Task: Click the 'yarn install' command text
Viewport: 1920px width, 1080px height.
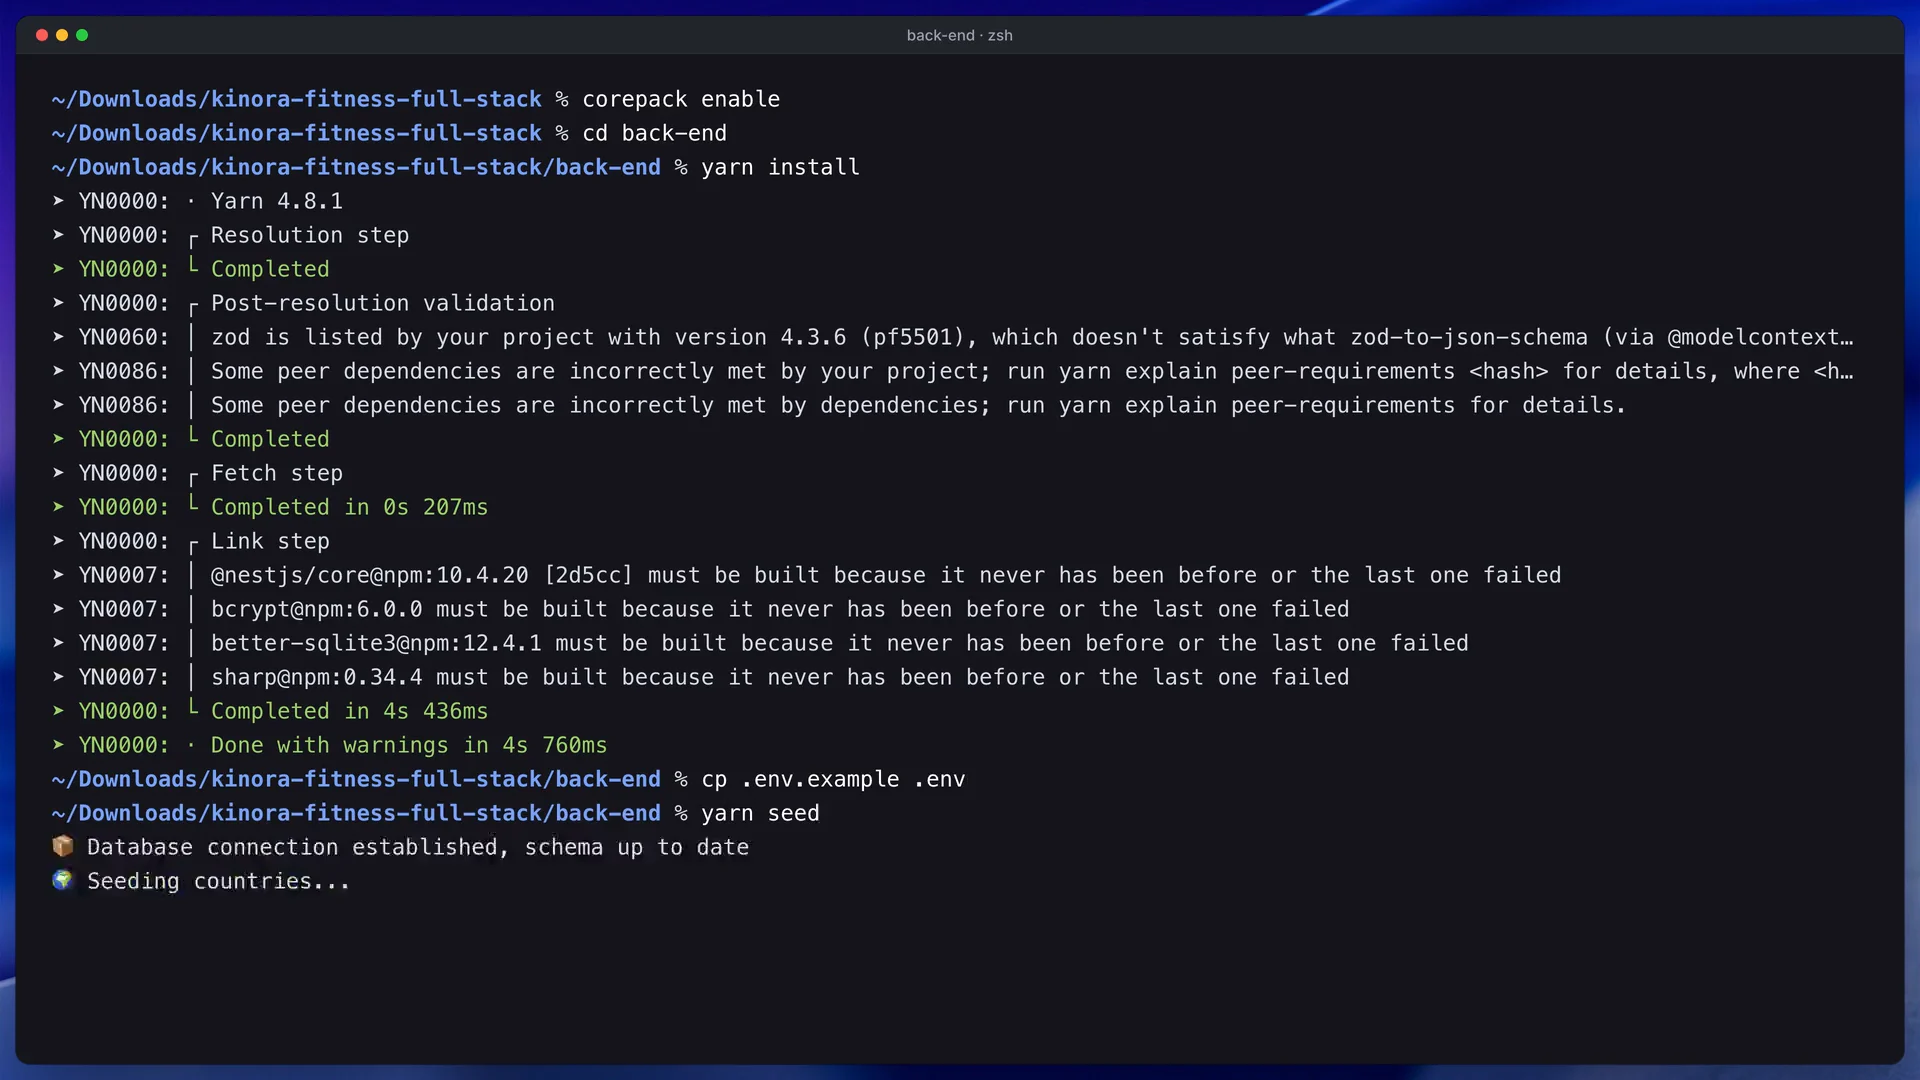Action: pyautogui.click(x=780, y=167)
